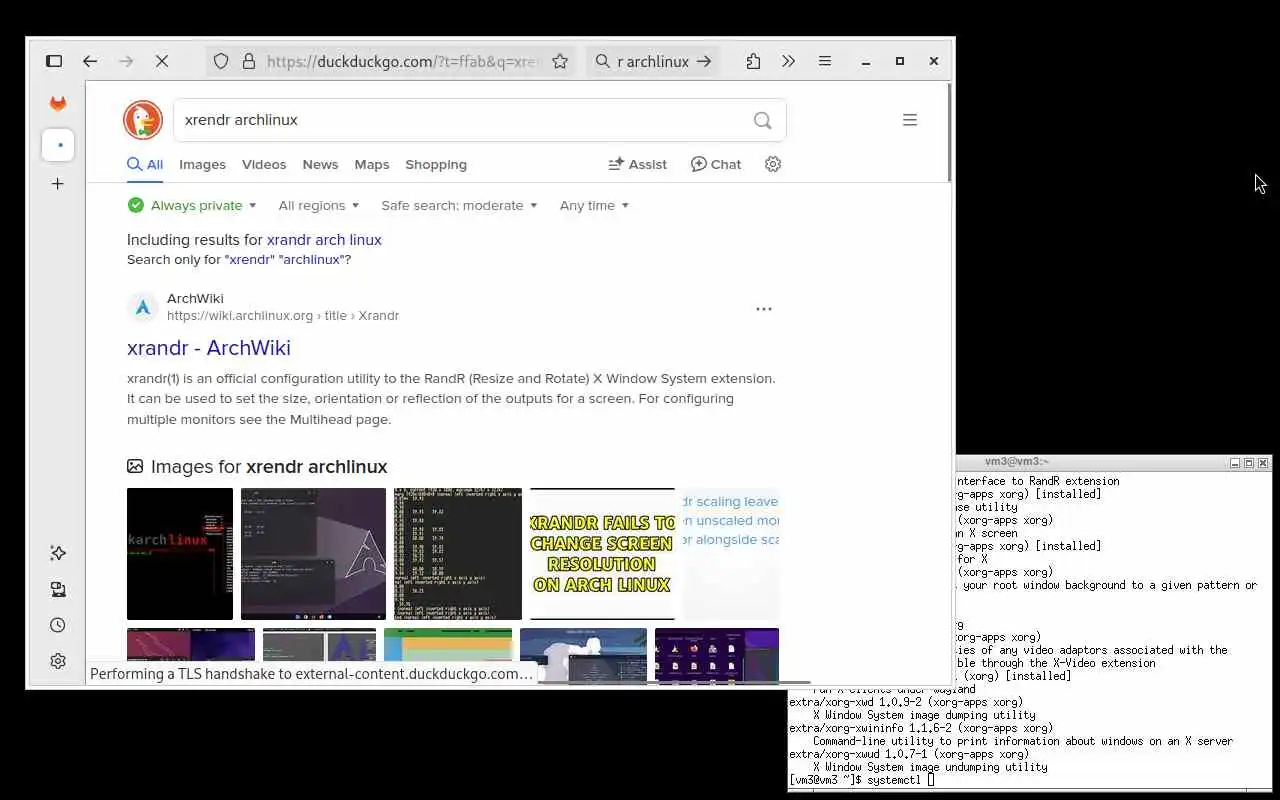Click "extra/xorg-xwininfo 1.1.6-2" terminal line
The width and height of the screenshot is (1280, 800).
click(920, 728)
